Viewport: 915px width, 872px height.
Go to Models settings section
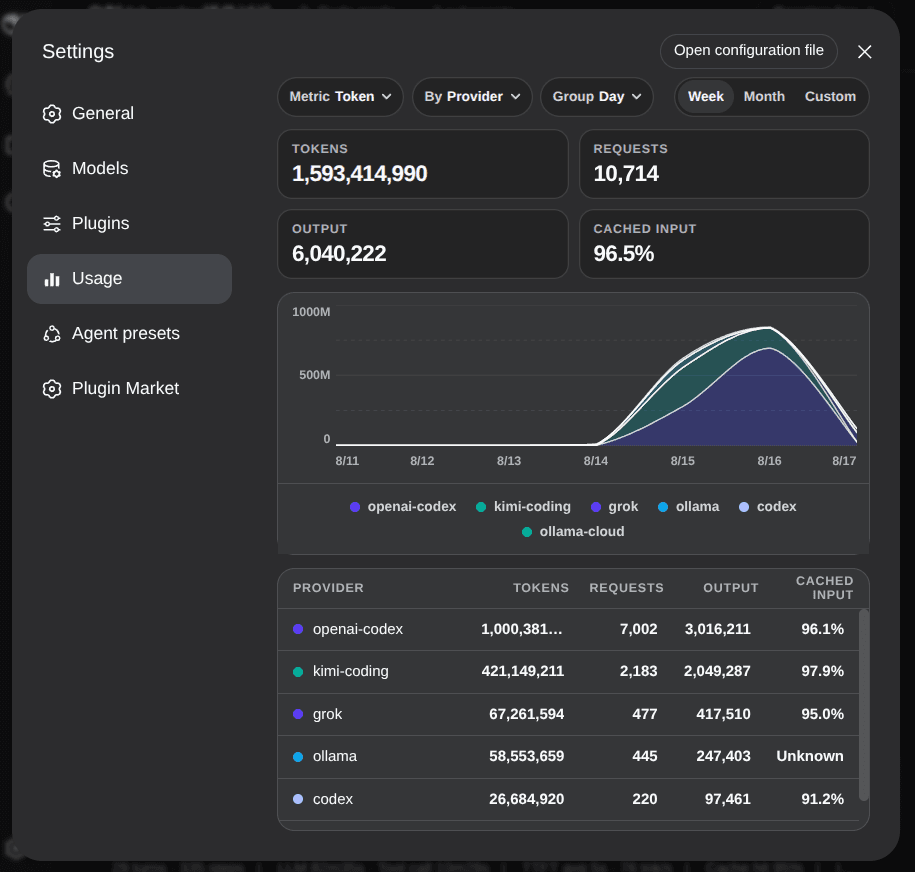tap(130, 168)
